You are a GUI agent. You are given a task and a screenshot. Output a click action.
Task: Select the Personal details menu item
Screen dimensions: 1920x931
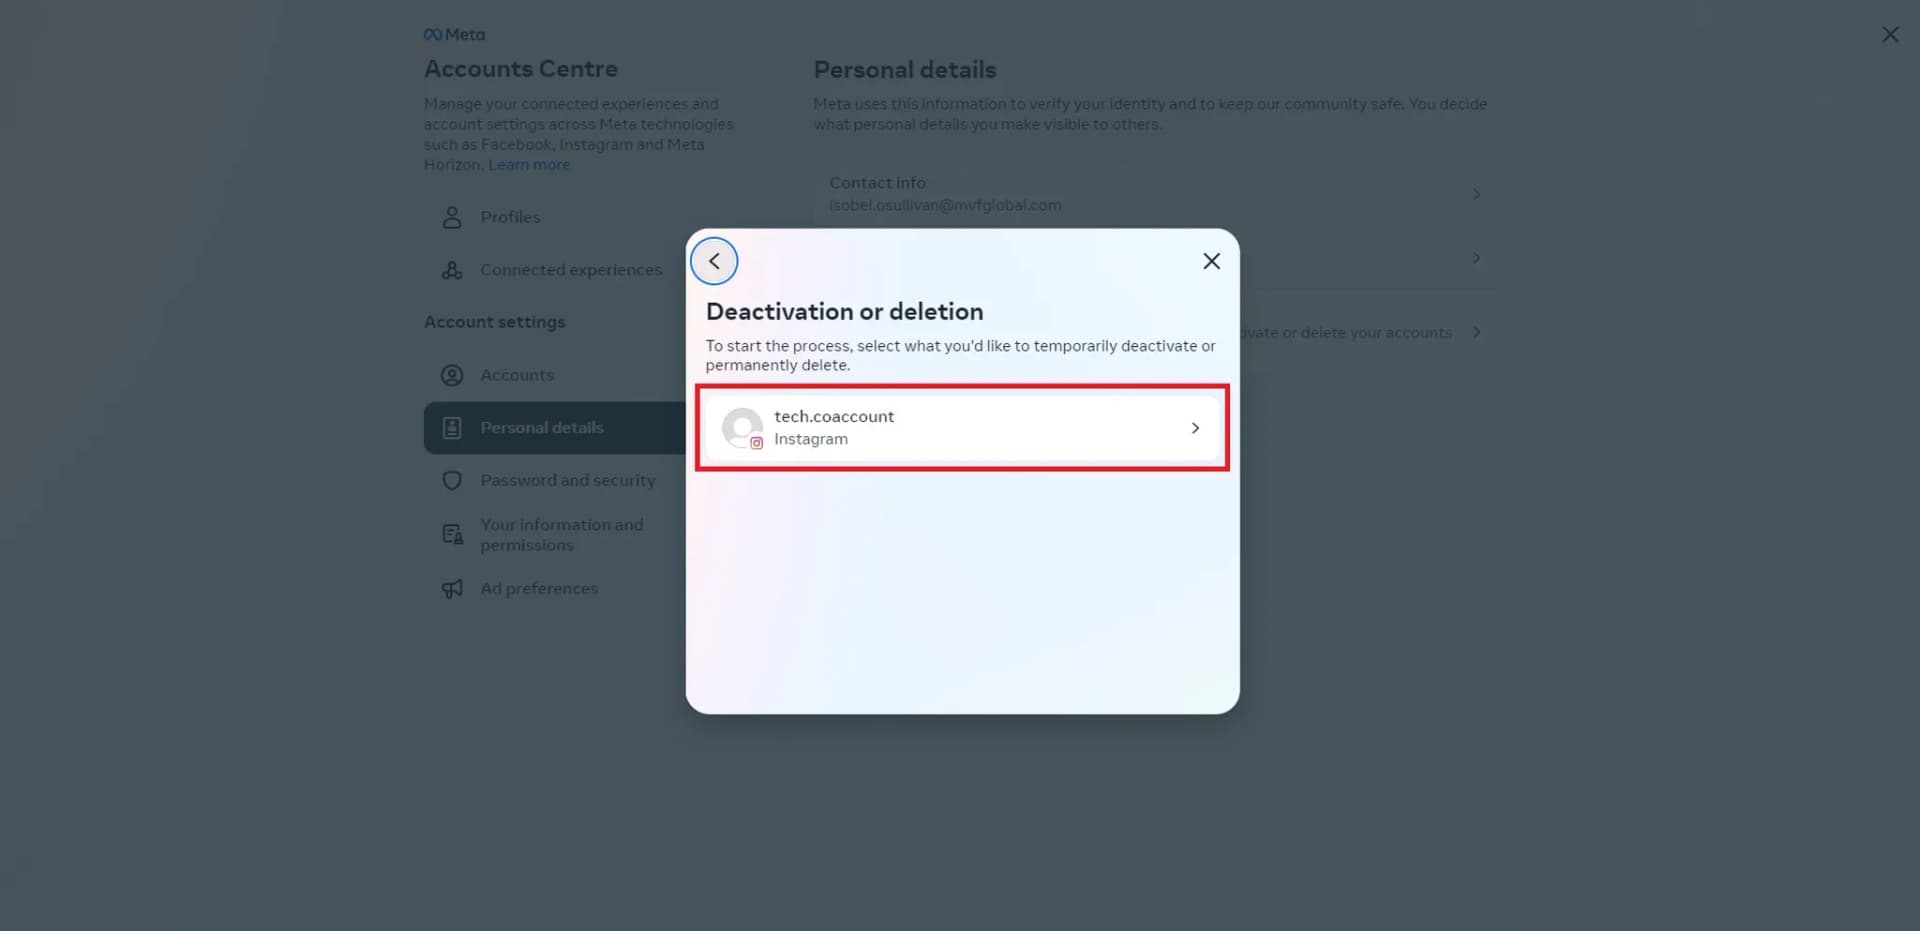tap(542, 428)
